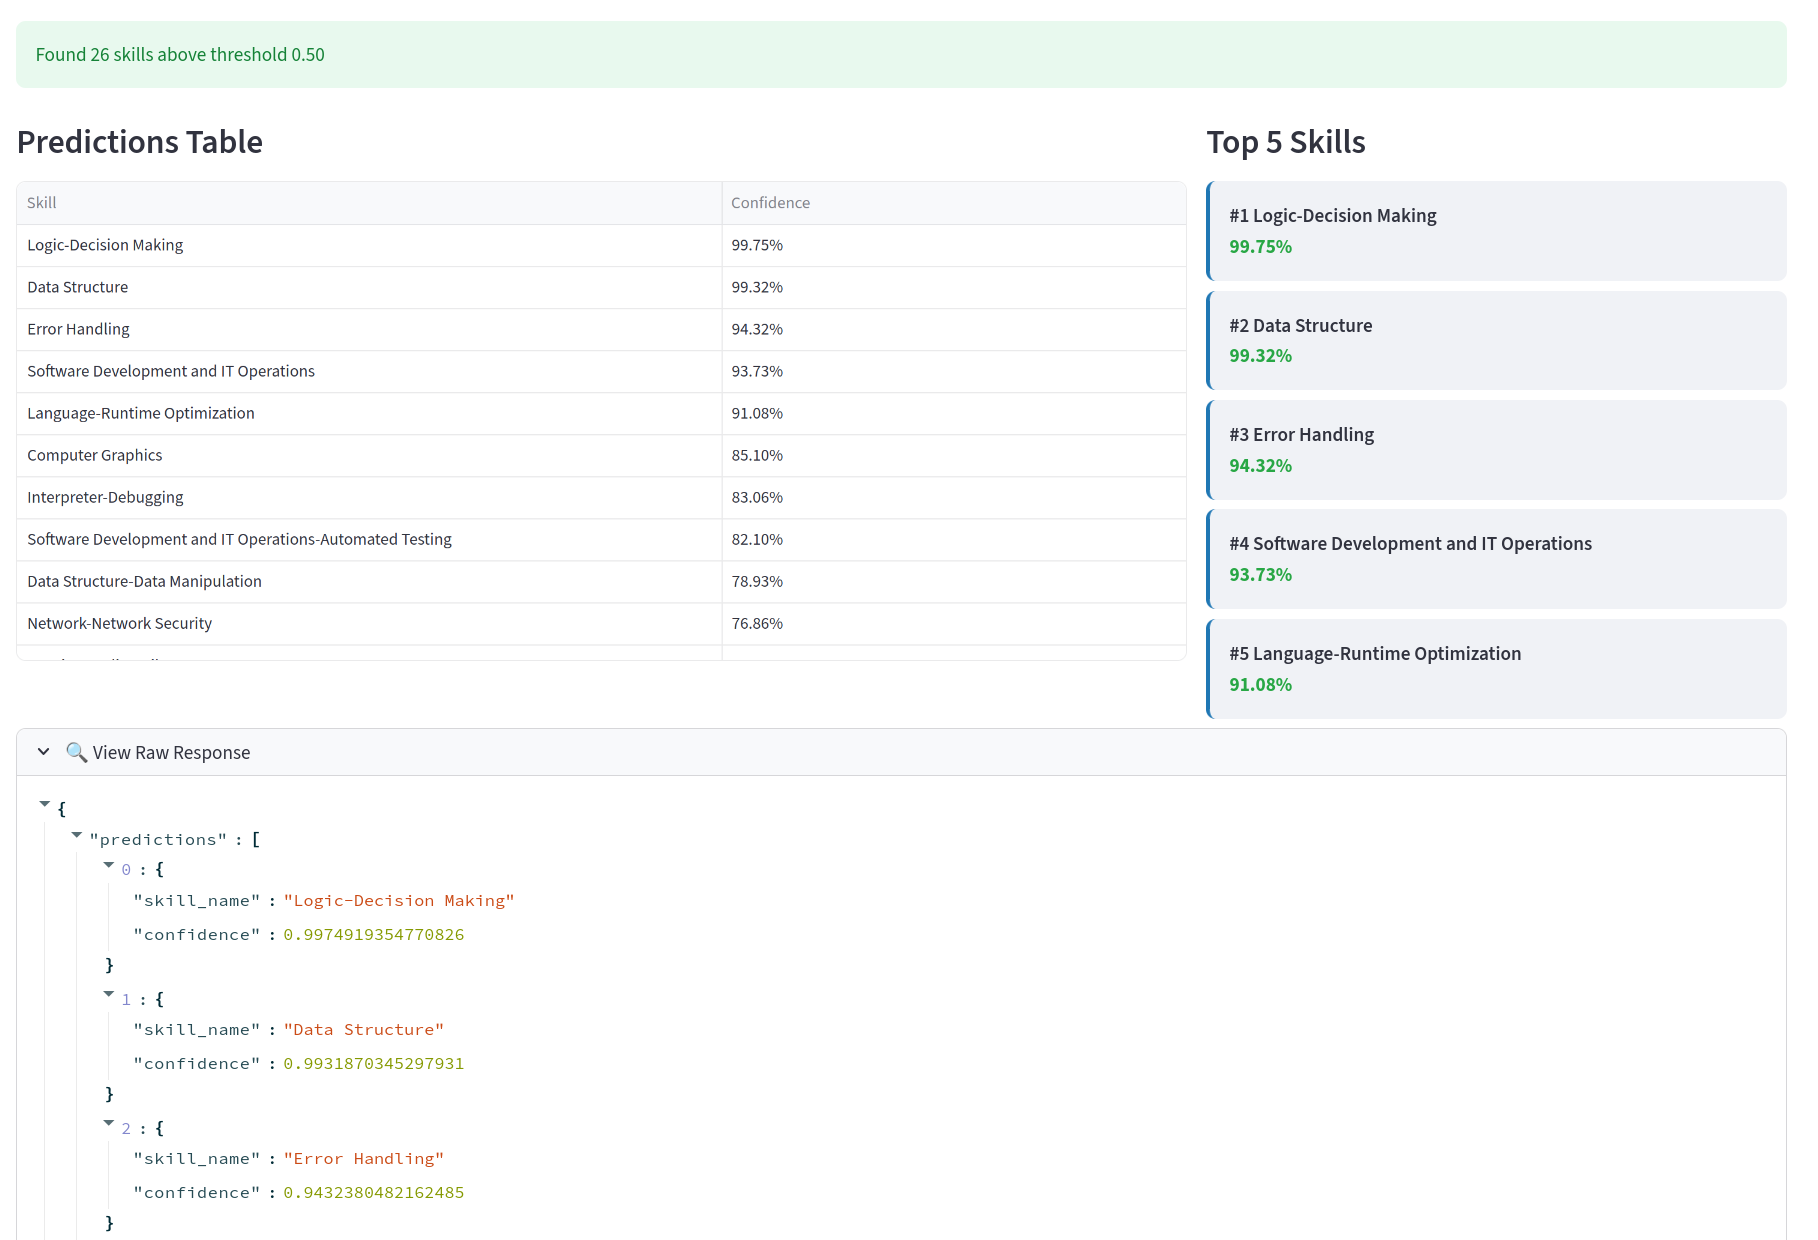Select the Computer Graphics row in table
The image size is (1818, 1240).
pyautogui.click(x=95, y=455)
